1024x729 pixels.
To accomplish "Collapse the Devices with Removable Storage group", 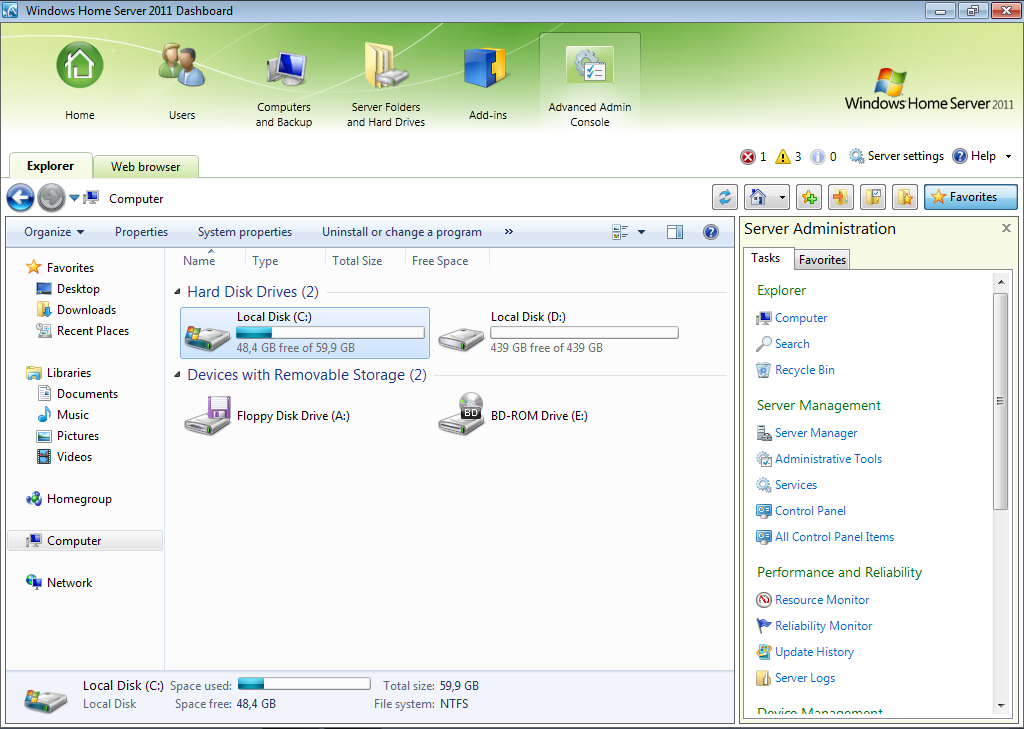I will click(x=177, y=375).
